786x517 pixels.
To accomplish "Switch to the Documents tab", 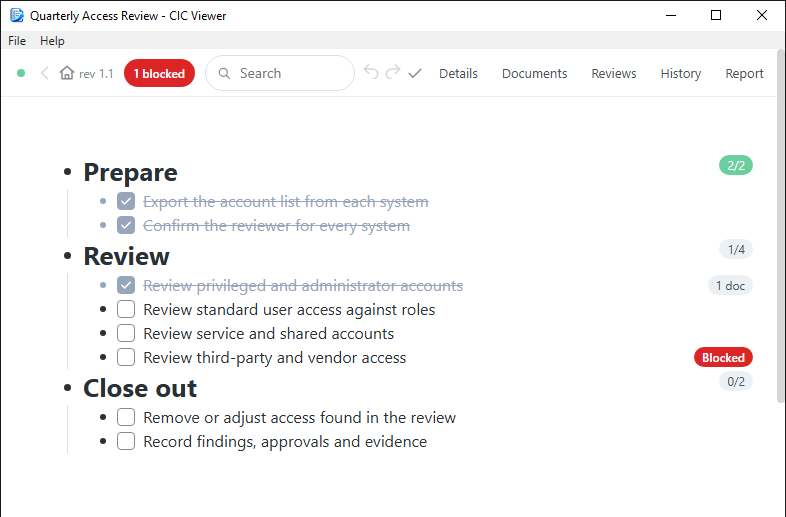I will click(x=534, y=73).
